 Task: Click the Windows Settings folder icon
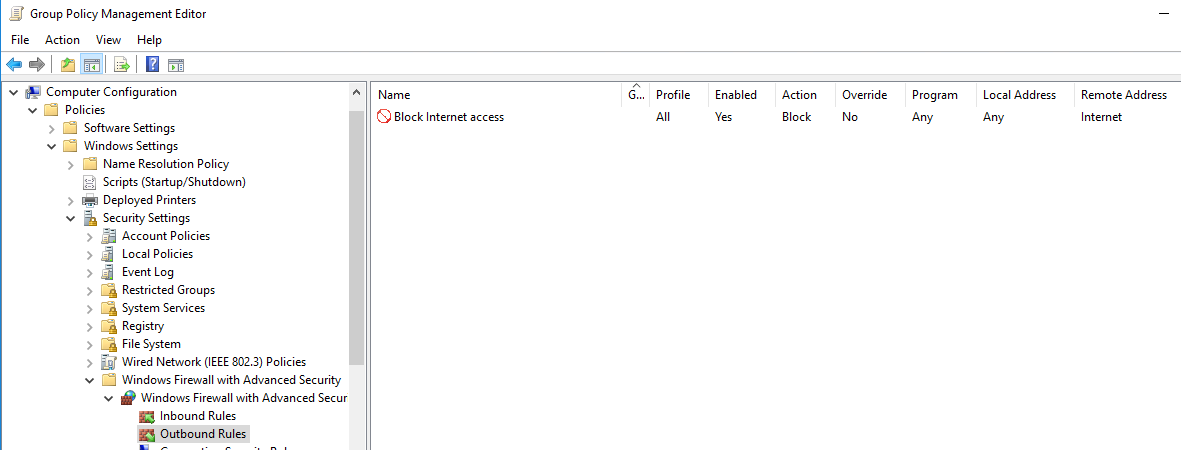point(70,146)
